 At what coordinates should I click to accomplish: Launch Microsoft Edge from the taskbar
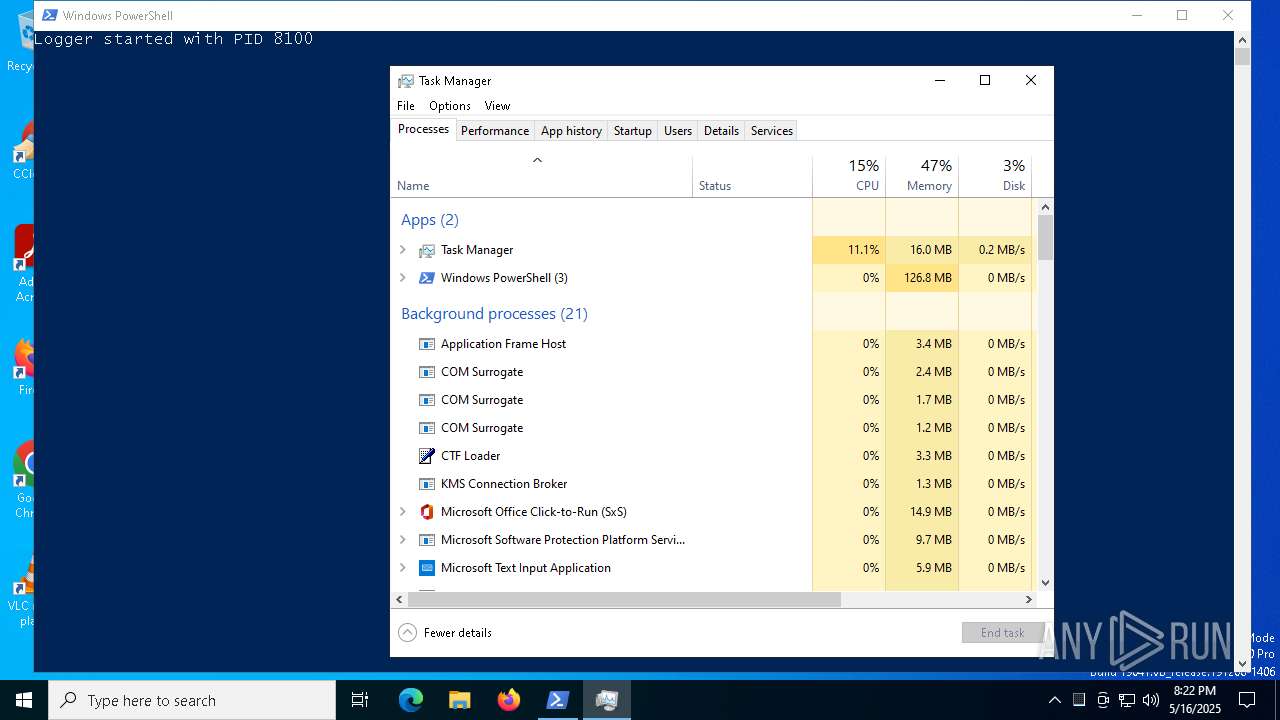click(x=411, y=700)
